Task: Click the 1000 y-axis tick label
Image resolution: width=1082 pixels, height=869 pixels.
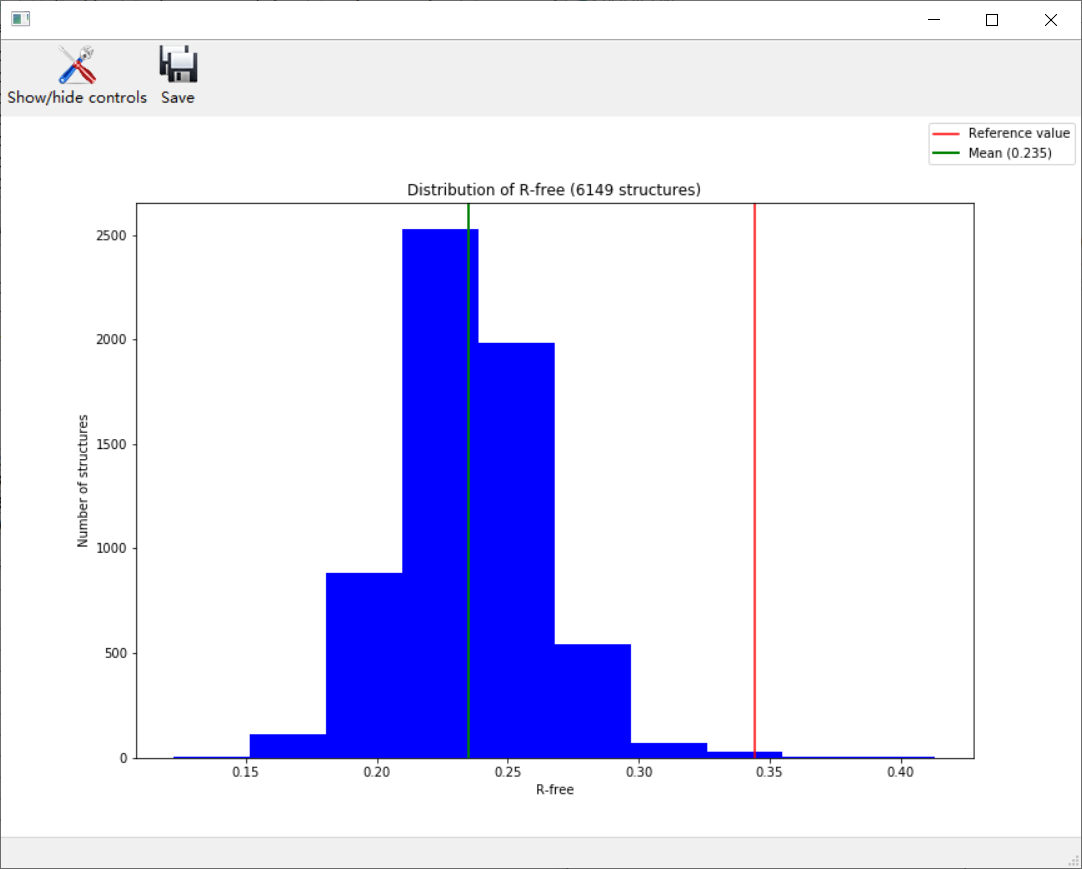Action: pos(111,549)
